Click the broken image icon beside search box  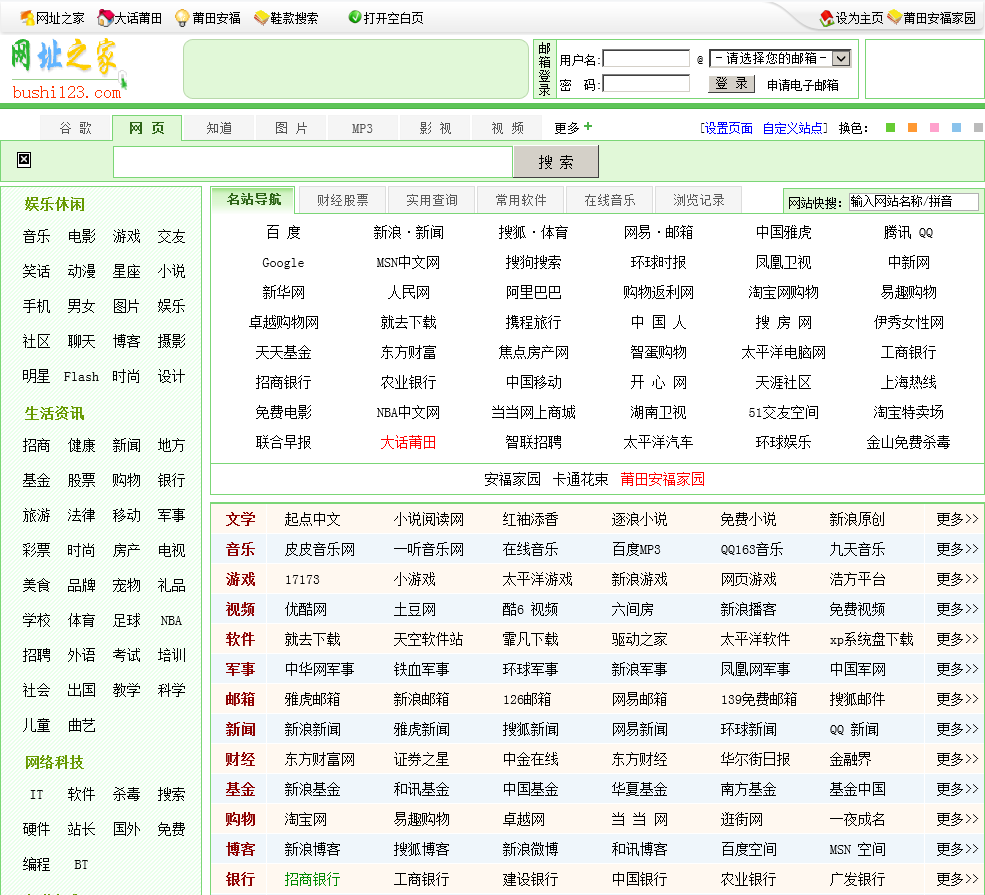(x=24, y=160)
